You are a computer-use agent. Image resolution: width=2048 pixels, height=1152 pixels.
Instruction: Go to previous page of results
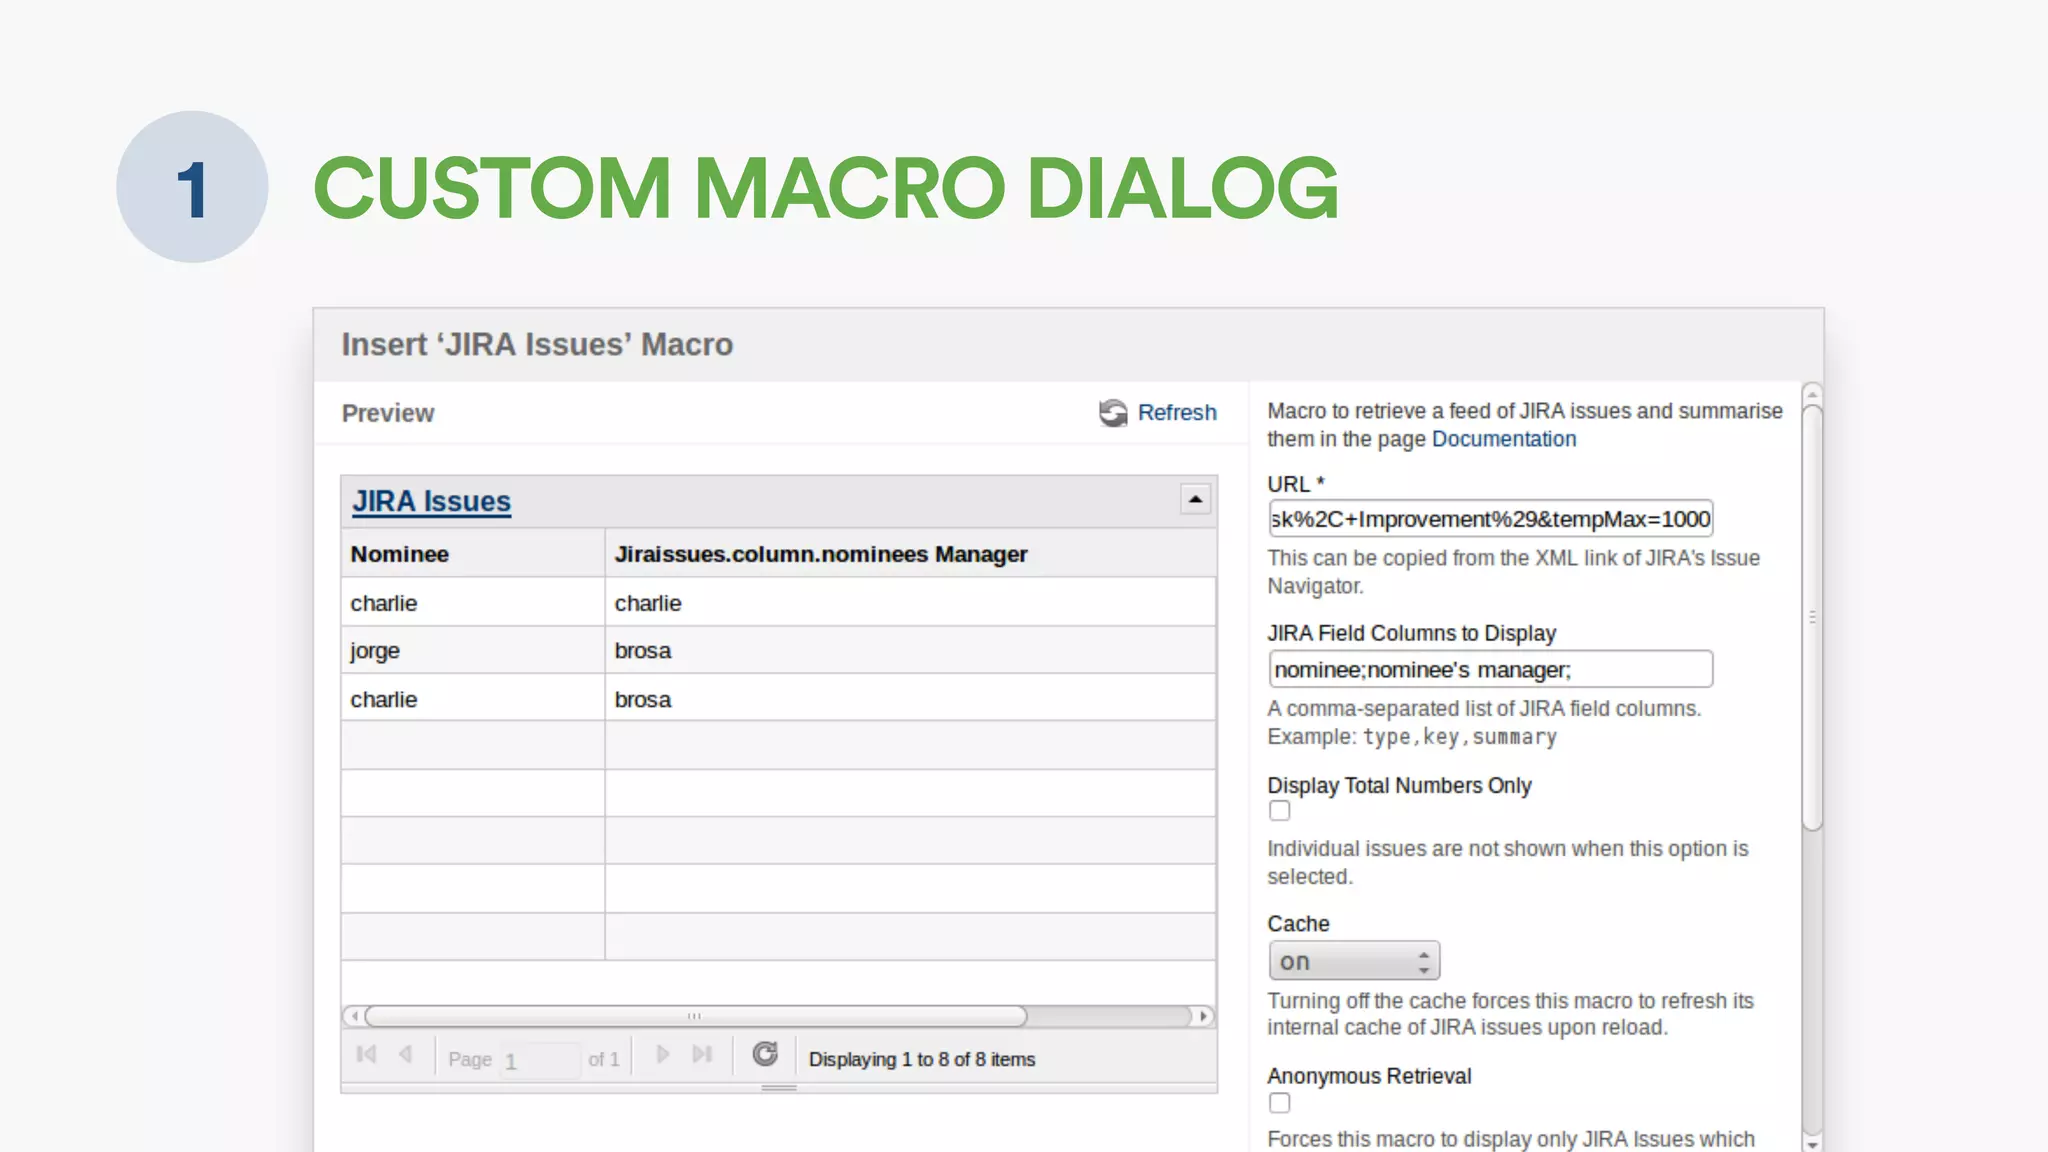pos(405,1054)
